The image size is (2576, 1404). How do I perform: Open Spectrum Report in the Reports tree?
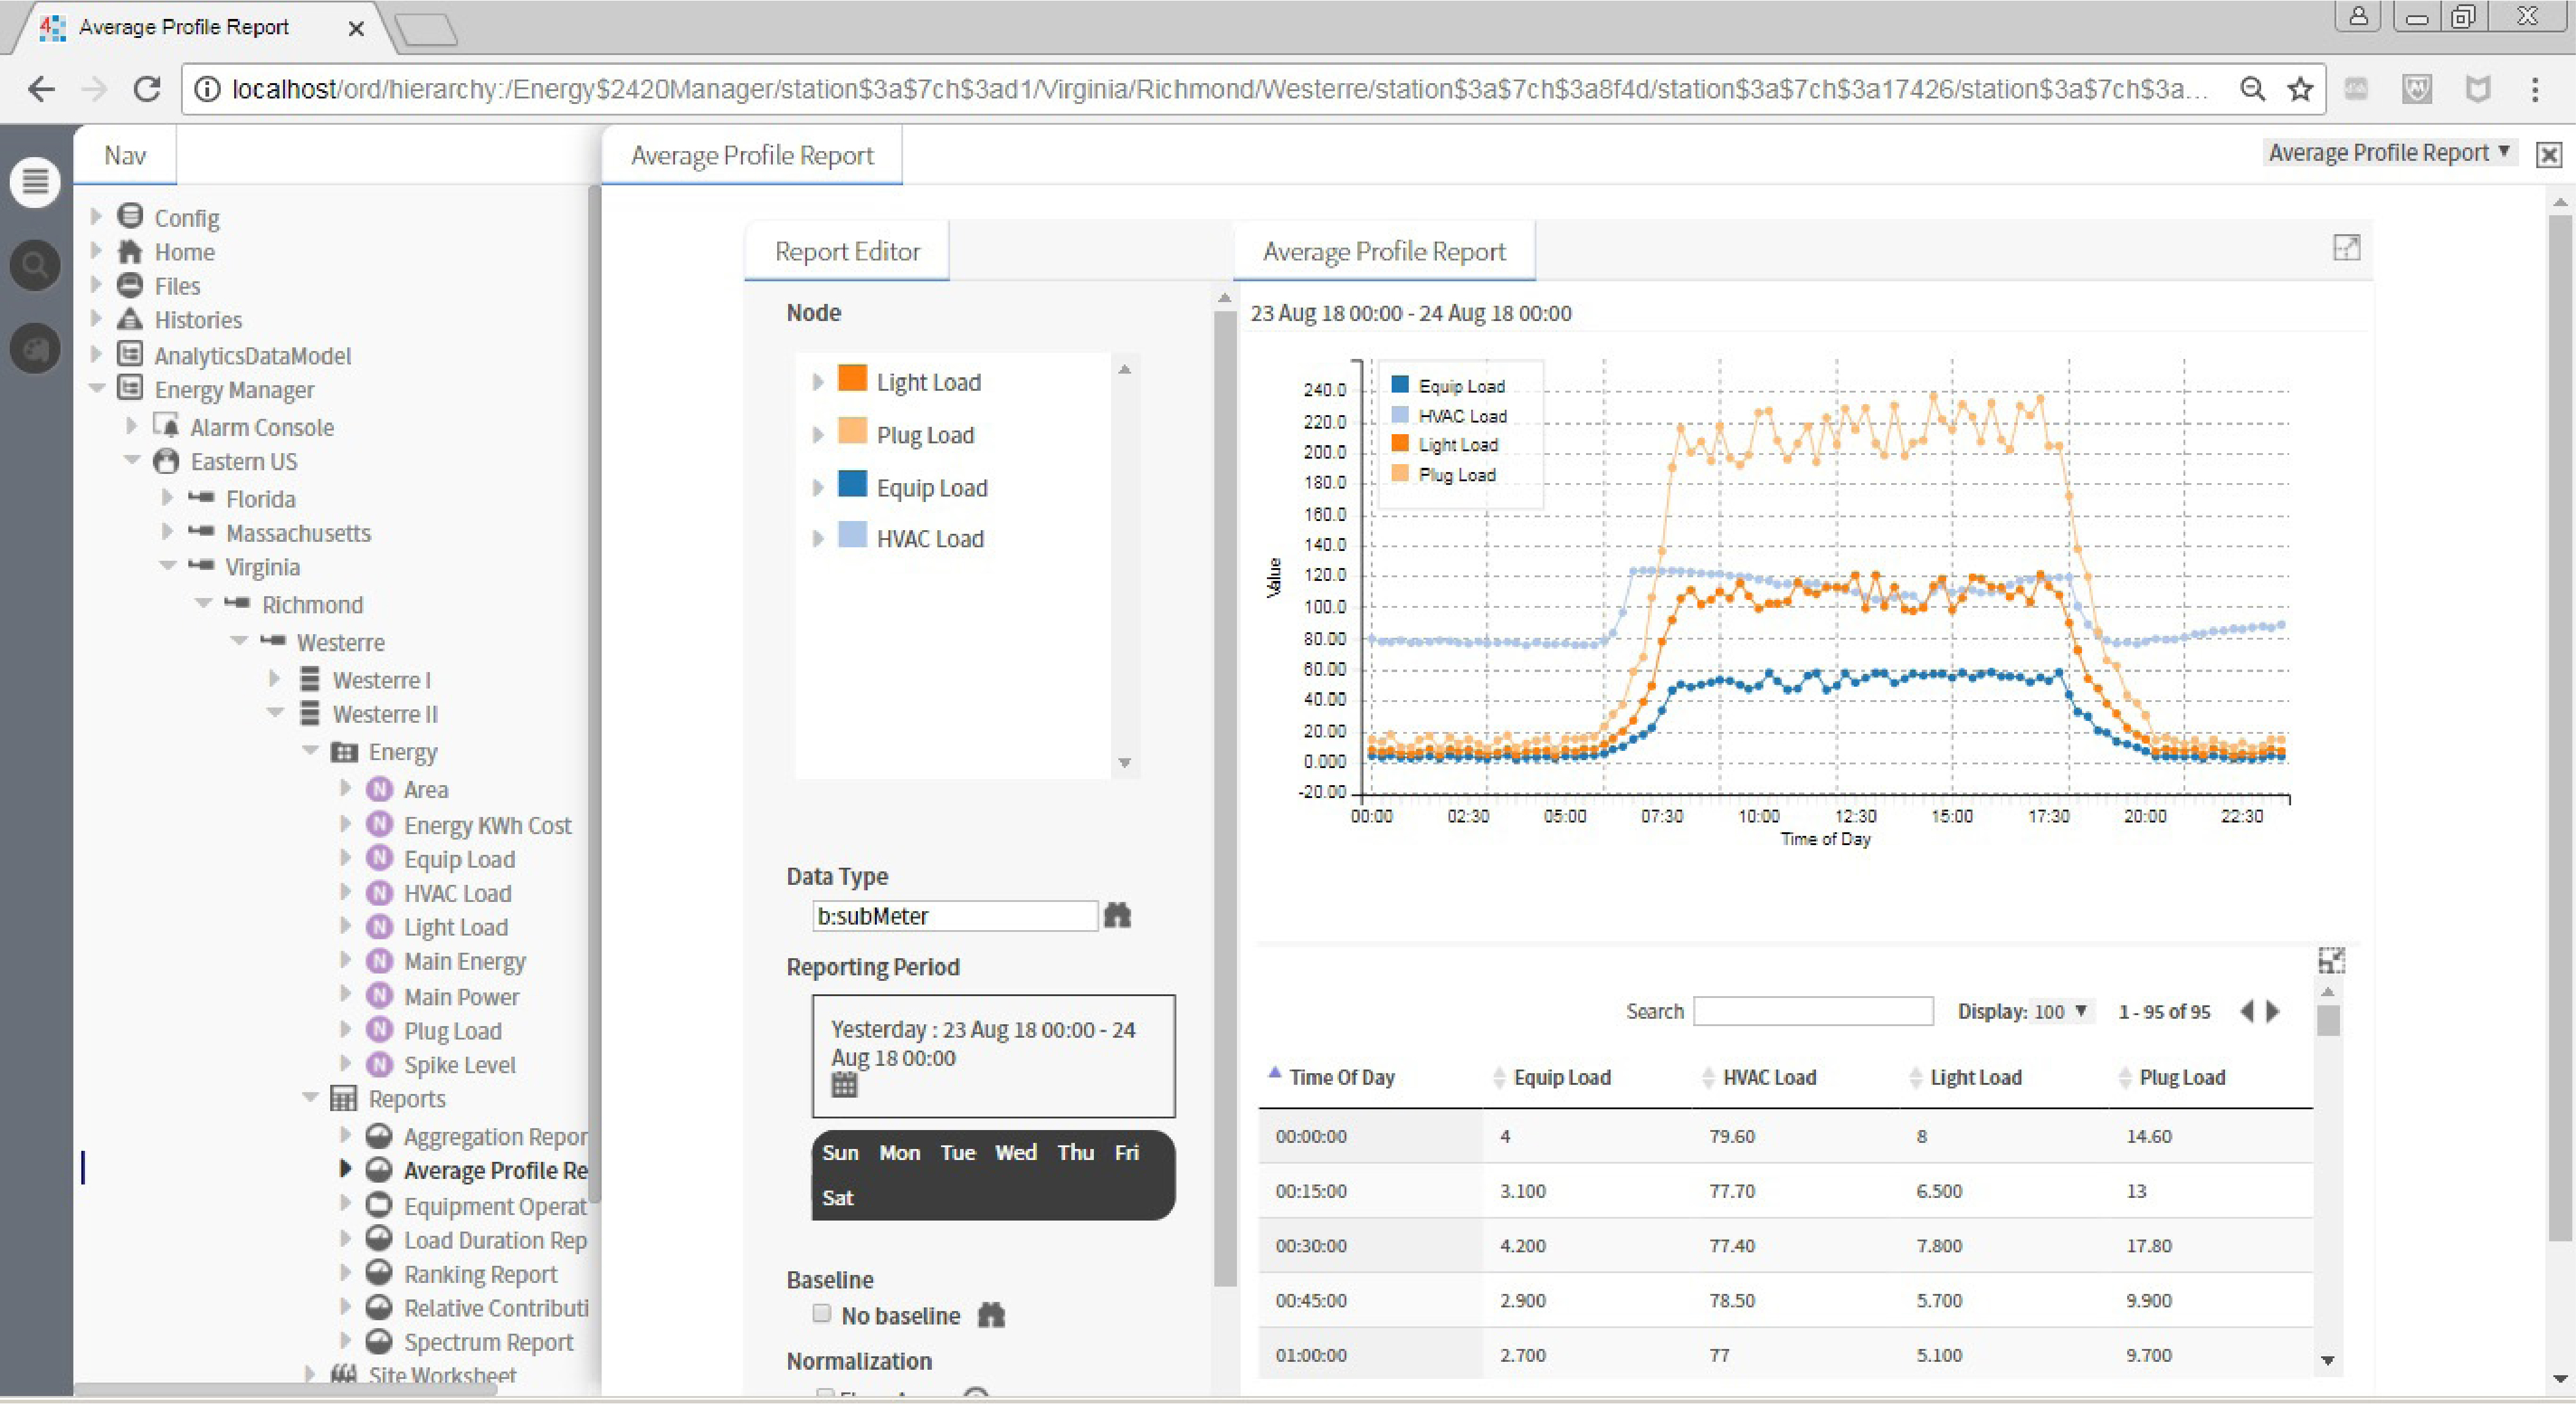click(488, 1342)
